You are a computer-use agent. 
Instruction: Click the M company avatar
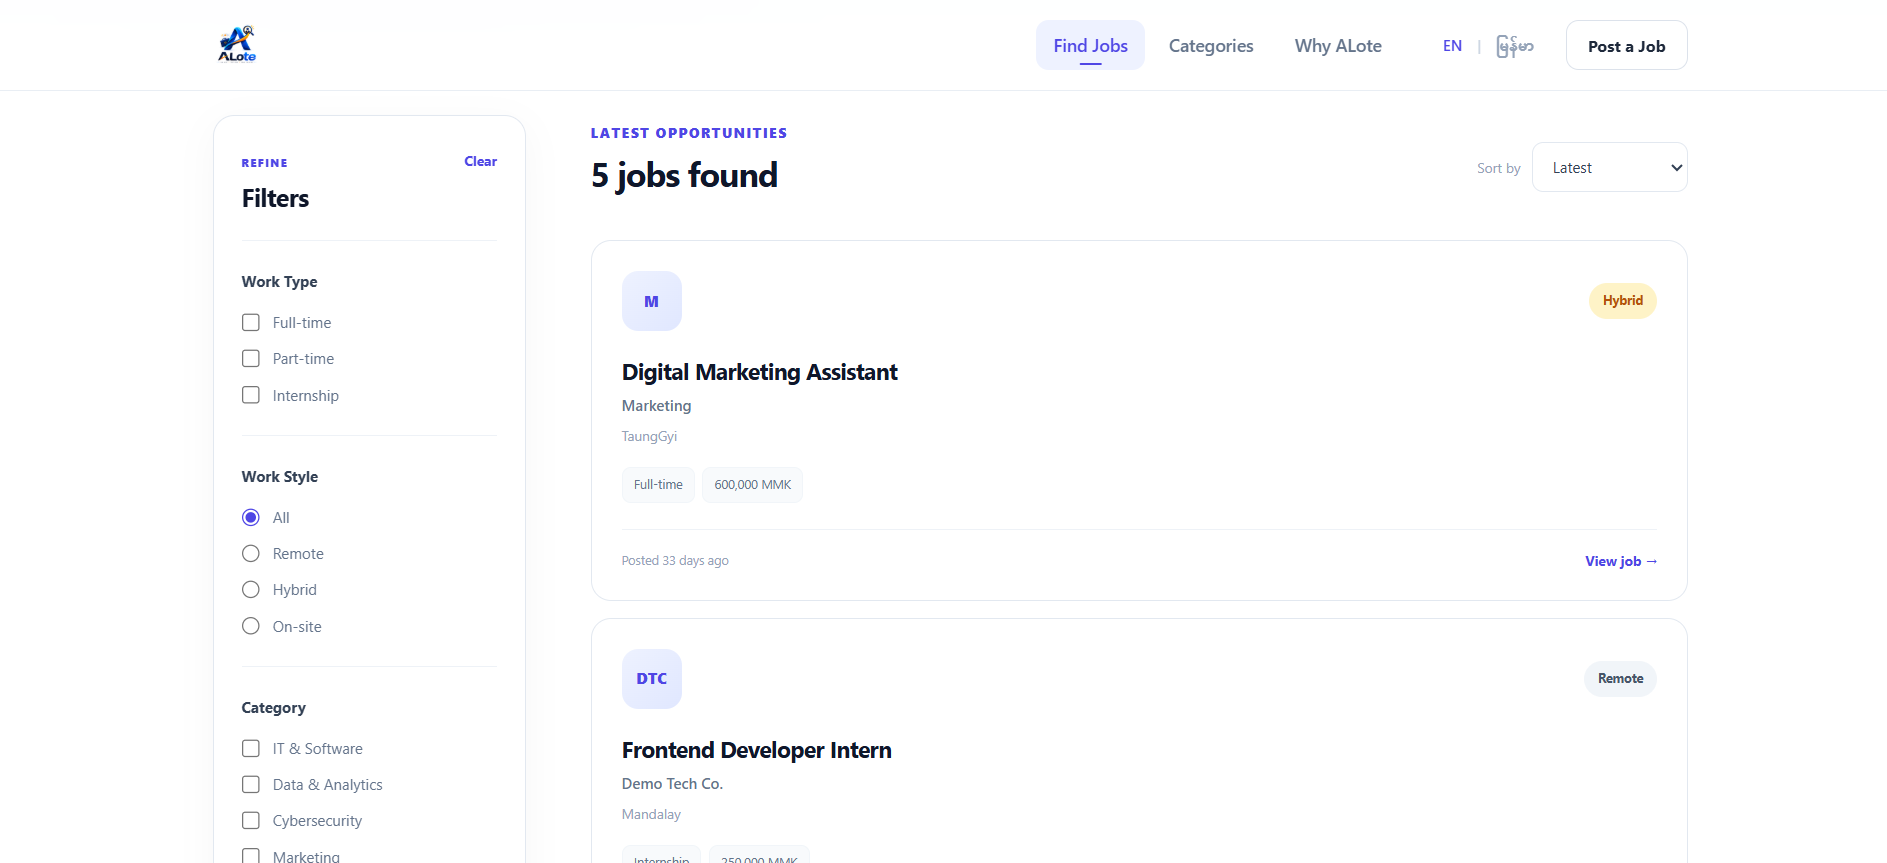click(x=652, y=301)
